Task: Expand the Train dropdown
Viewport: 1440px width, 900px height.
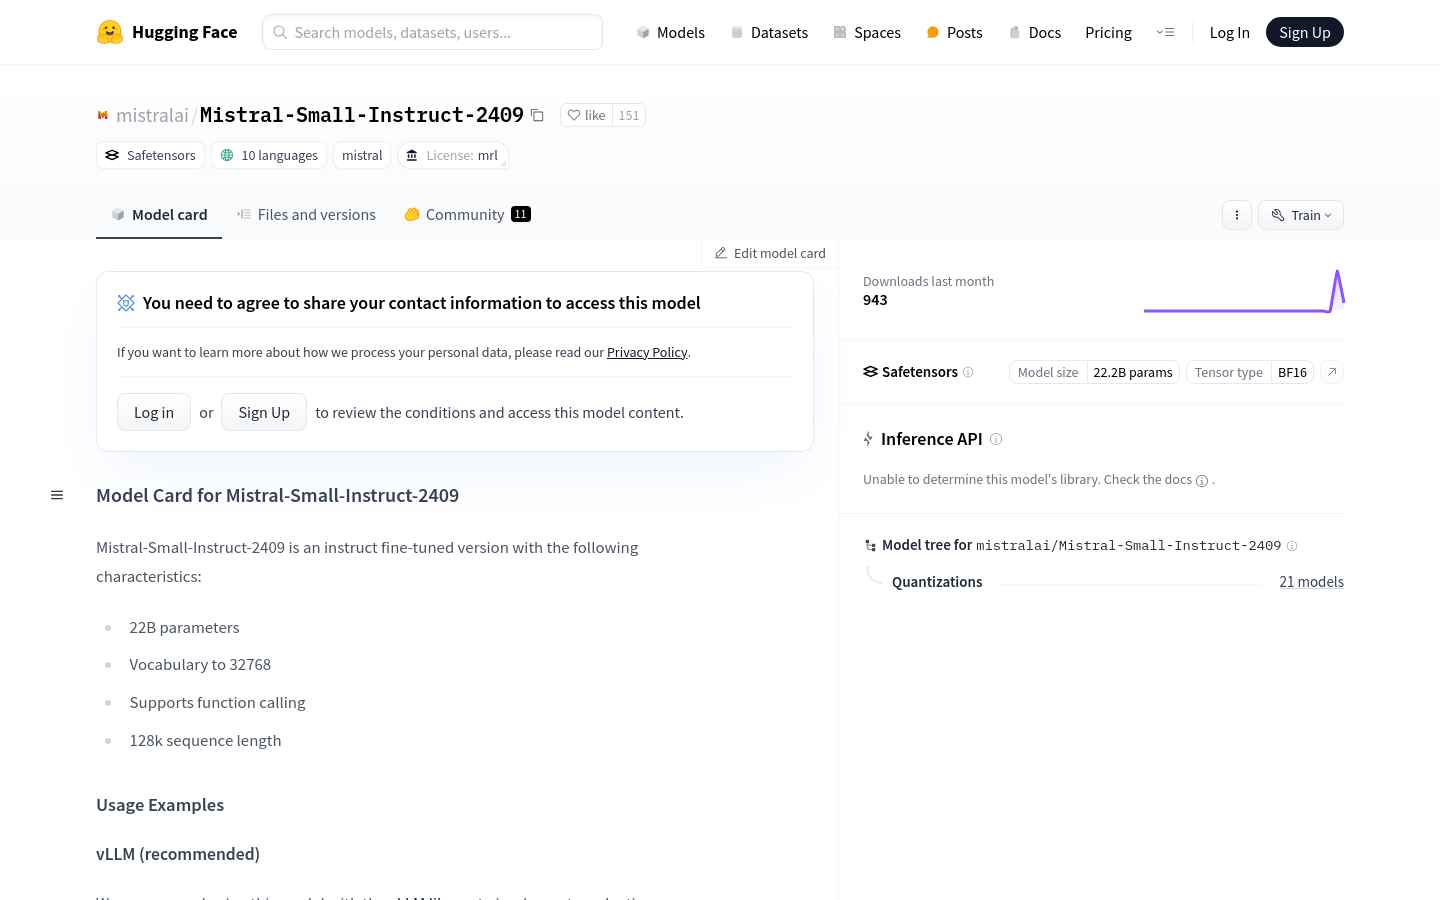Action: click(x=1301, y=215)
